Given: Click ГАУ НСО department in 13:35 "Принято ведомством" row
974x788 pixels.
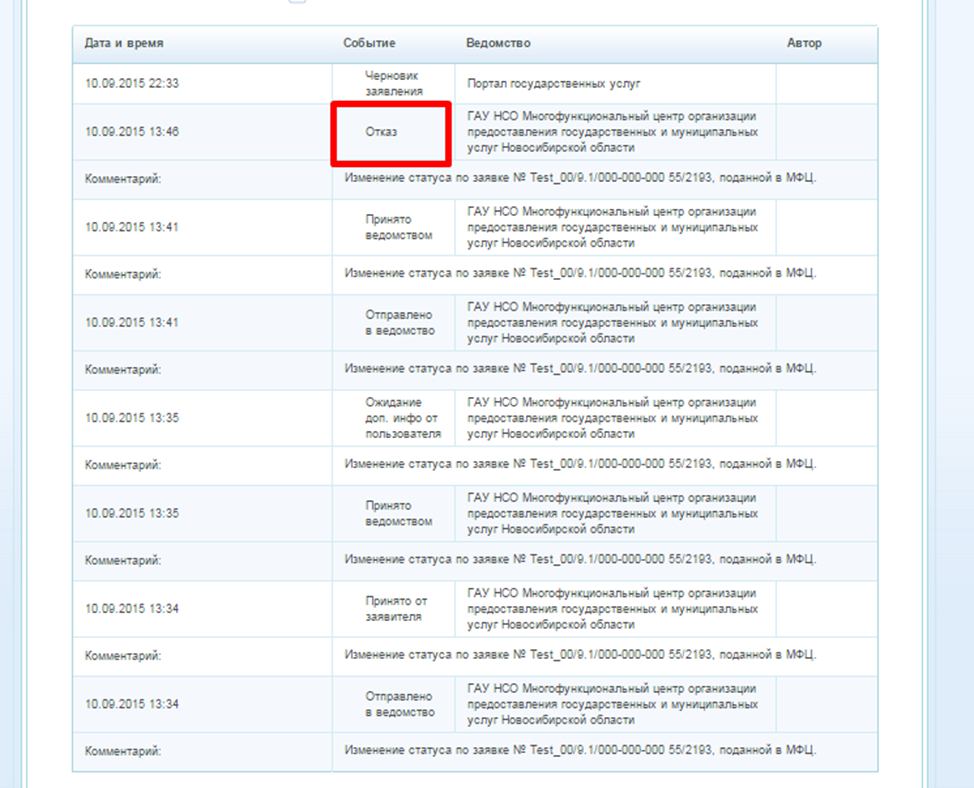Looking at the screenshot, I should (x=612, y=514).
